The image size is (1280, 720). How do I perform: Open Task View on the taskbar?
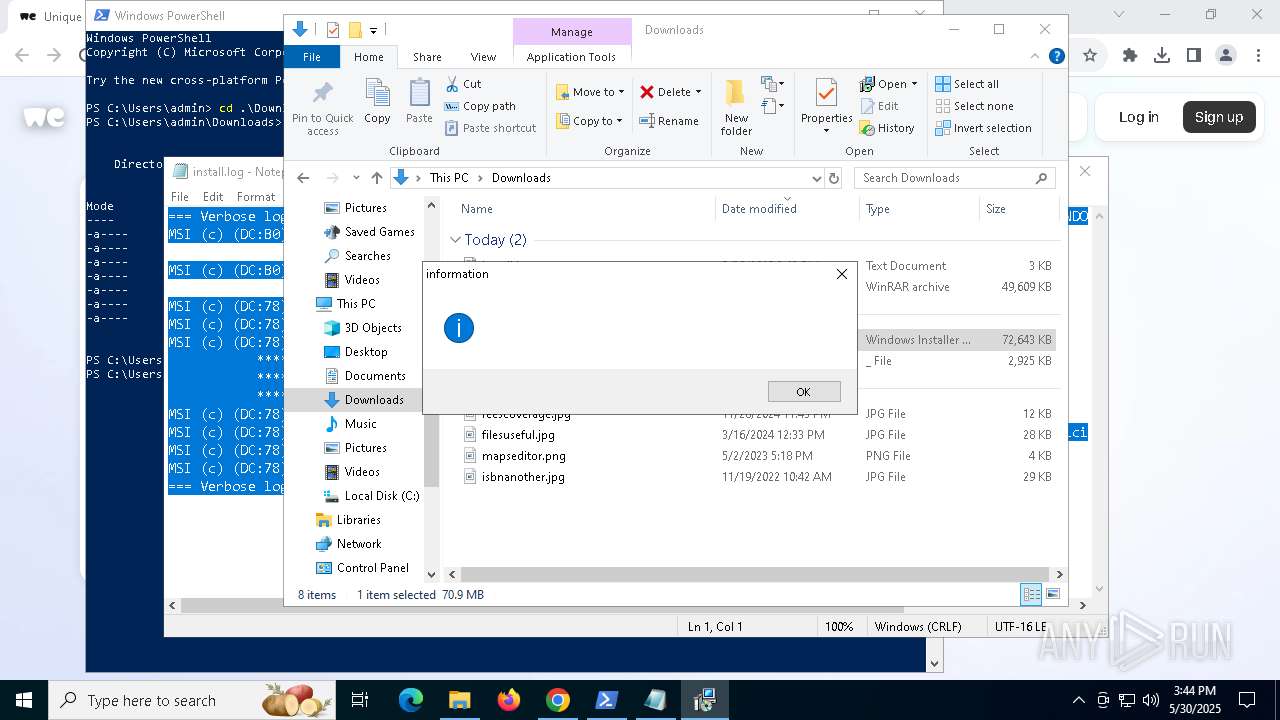click(x=360, y=700)
